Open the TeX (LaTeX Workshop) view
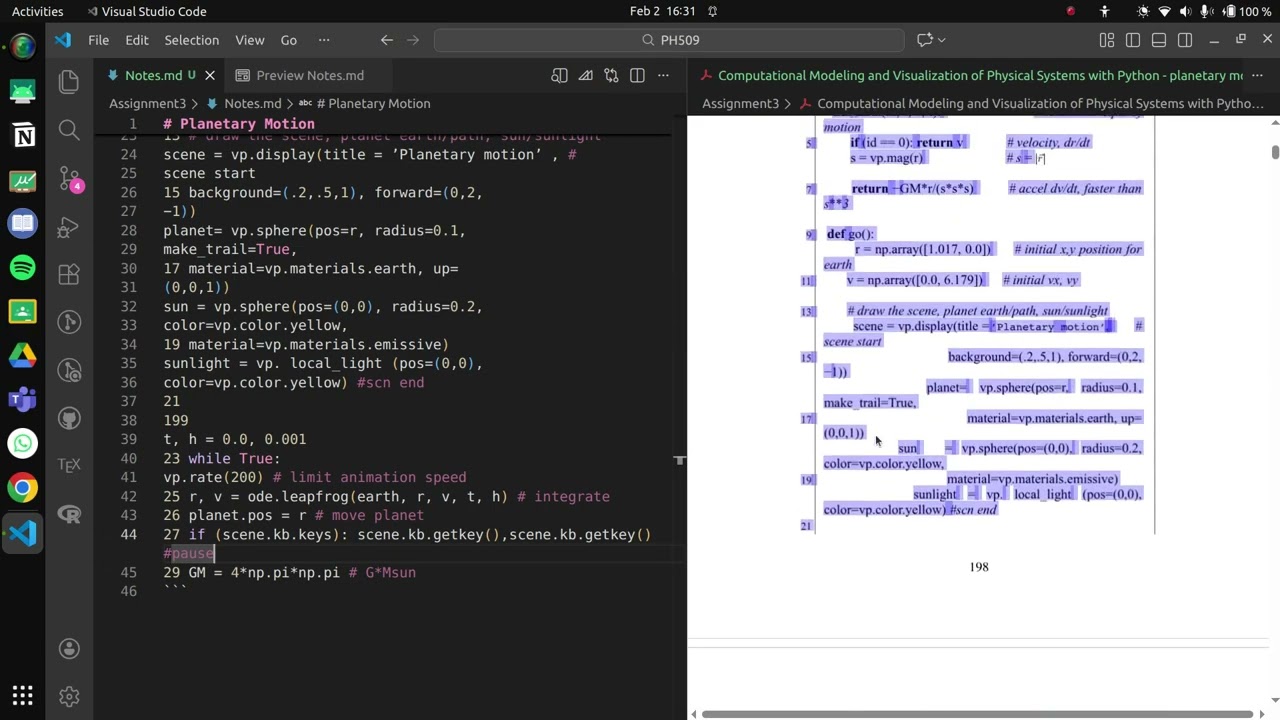 pyautogui.click(x=69, y=466)
